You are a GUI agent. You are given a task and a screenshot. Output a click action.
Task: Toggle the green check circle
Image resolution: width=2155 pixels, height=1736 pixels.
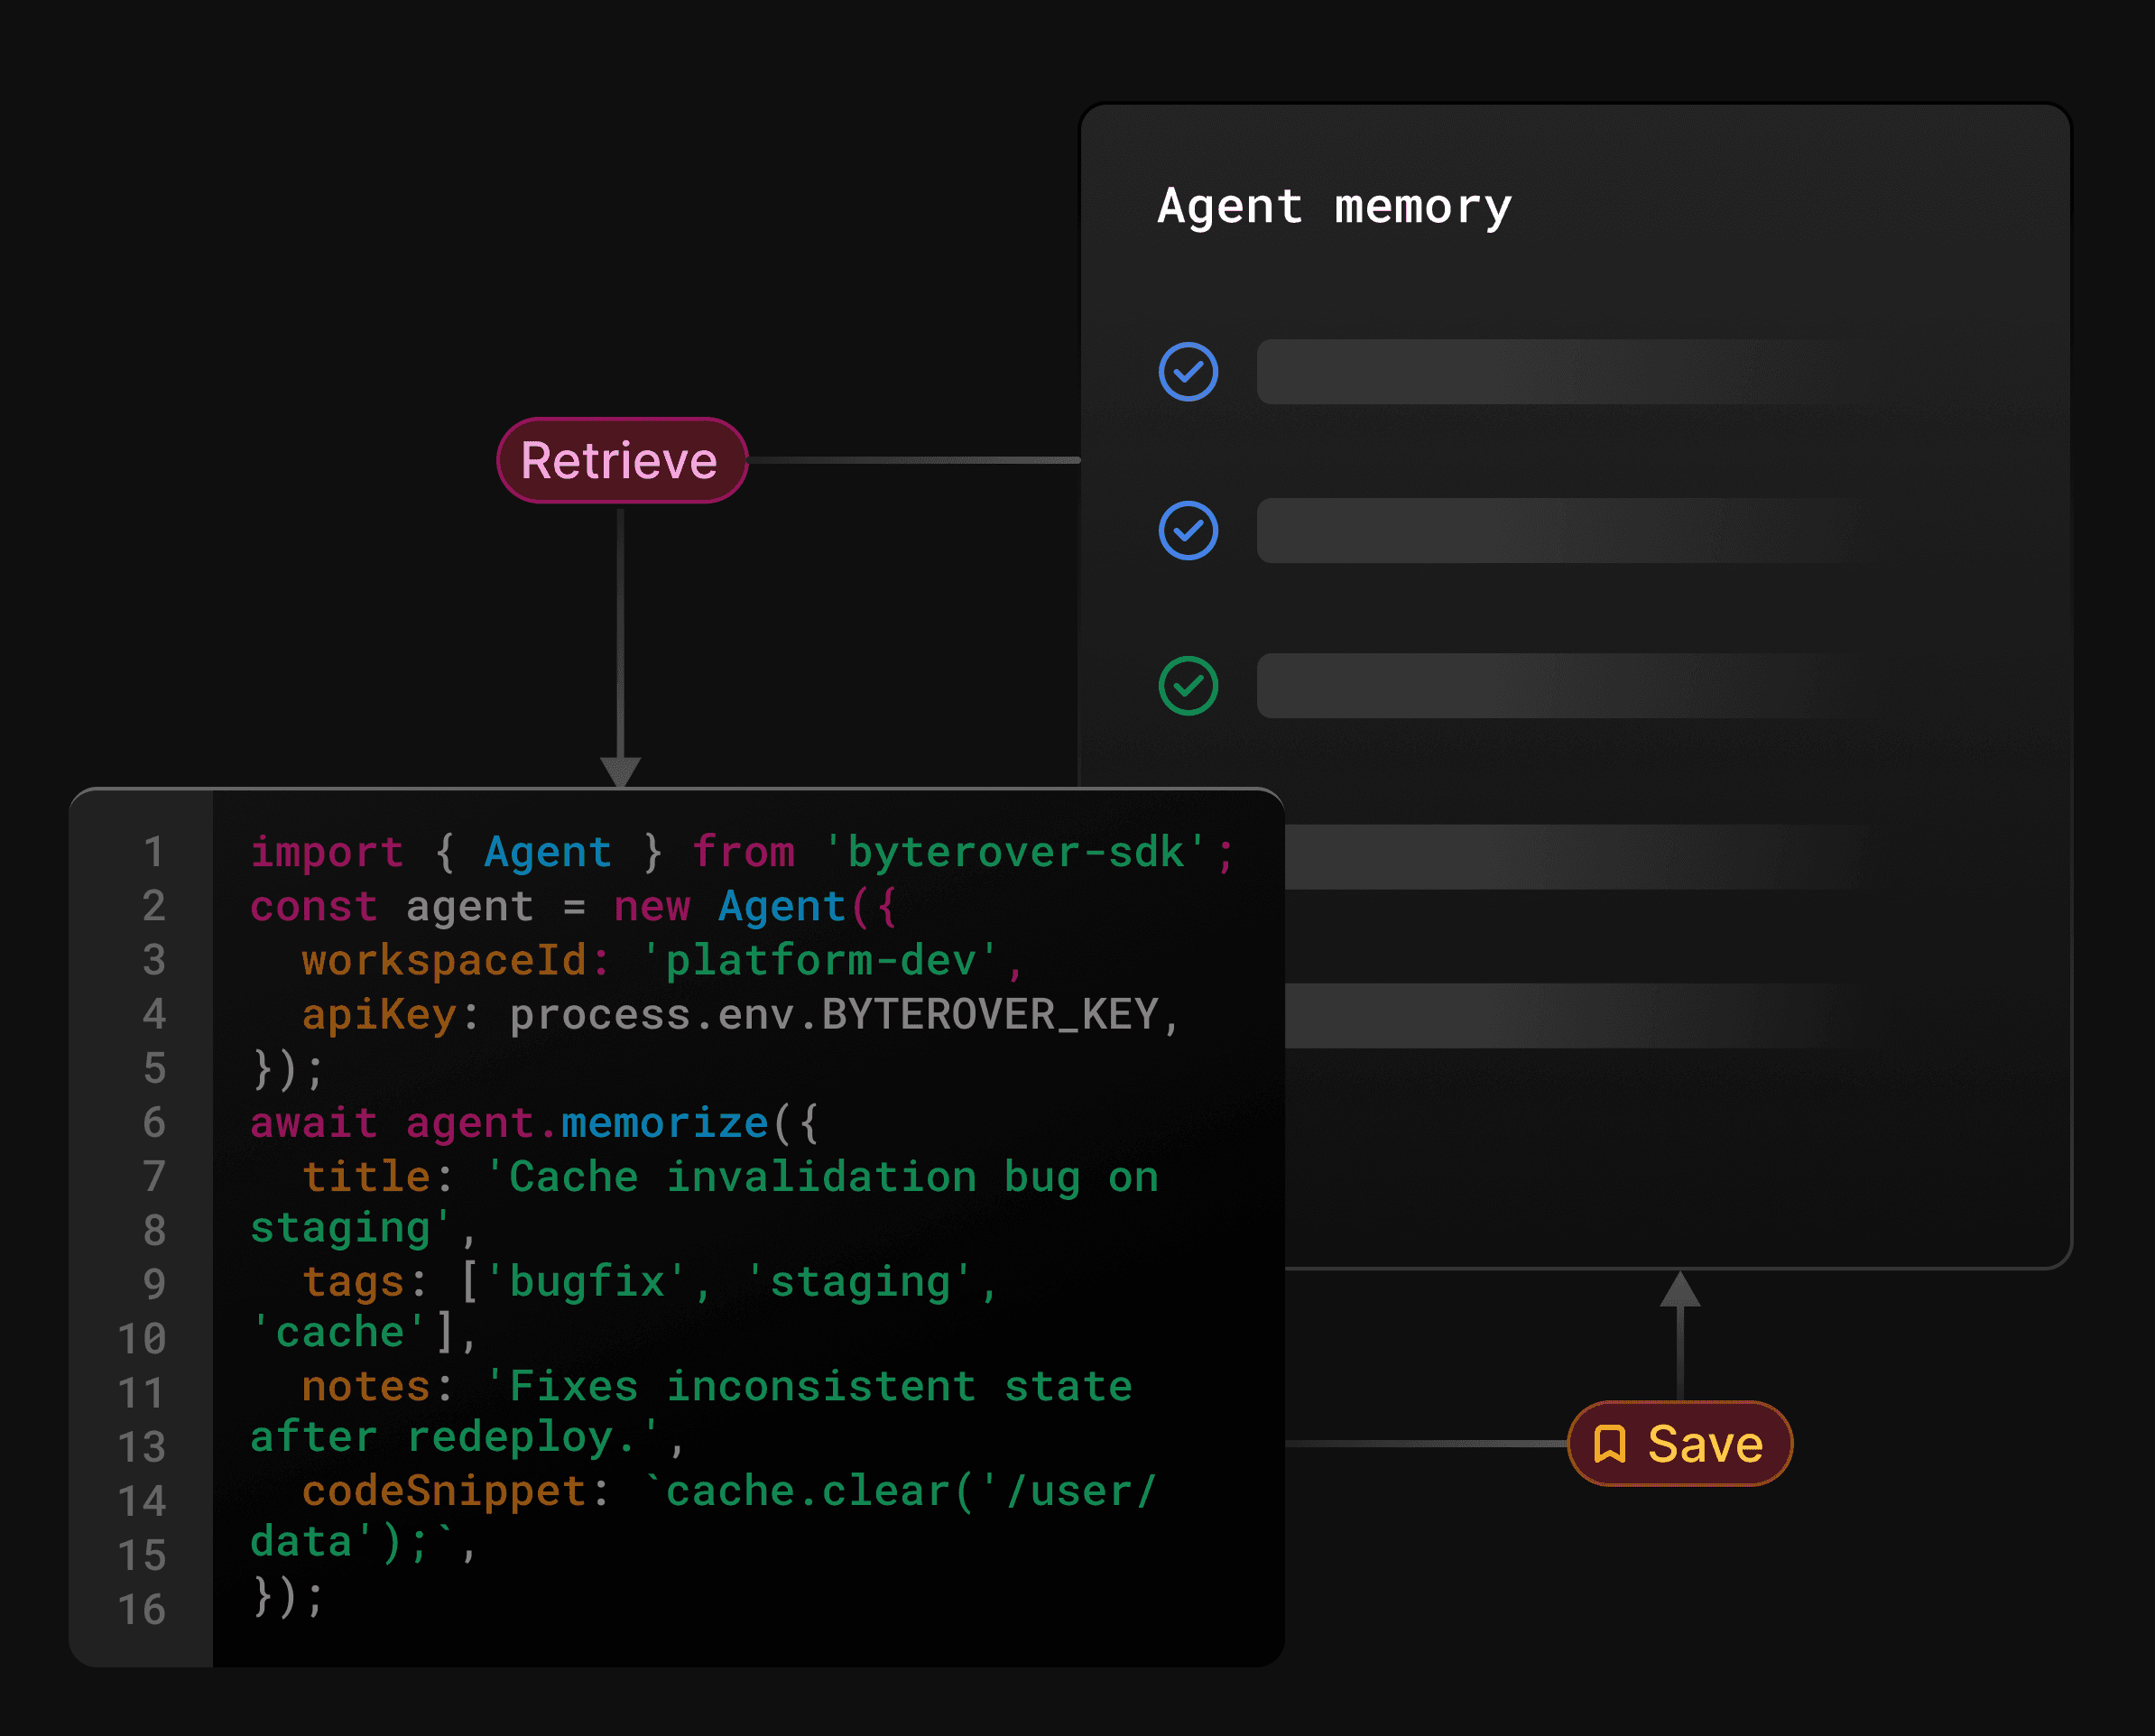click(x=1188, y=686)
